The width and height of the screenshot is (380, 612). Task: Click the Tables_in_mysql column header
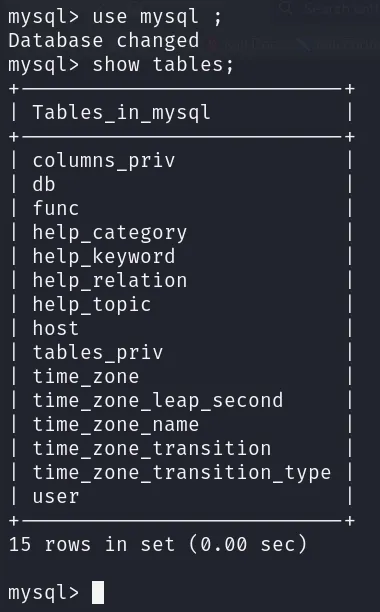pos(121,113)
